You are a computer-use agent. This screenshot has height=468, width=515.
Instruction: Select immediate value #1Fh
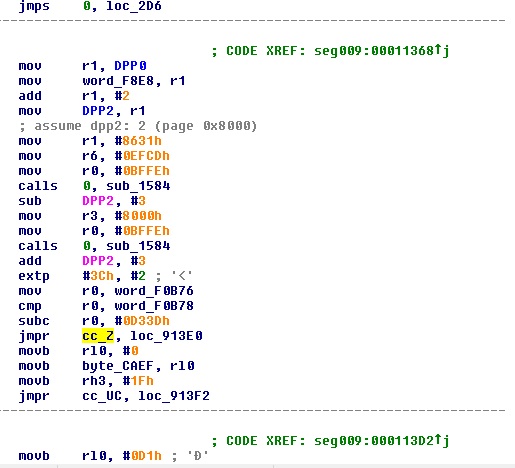coord(138,381)
